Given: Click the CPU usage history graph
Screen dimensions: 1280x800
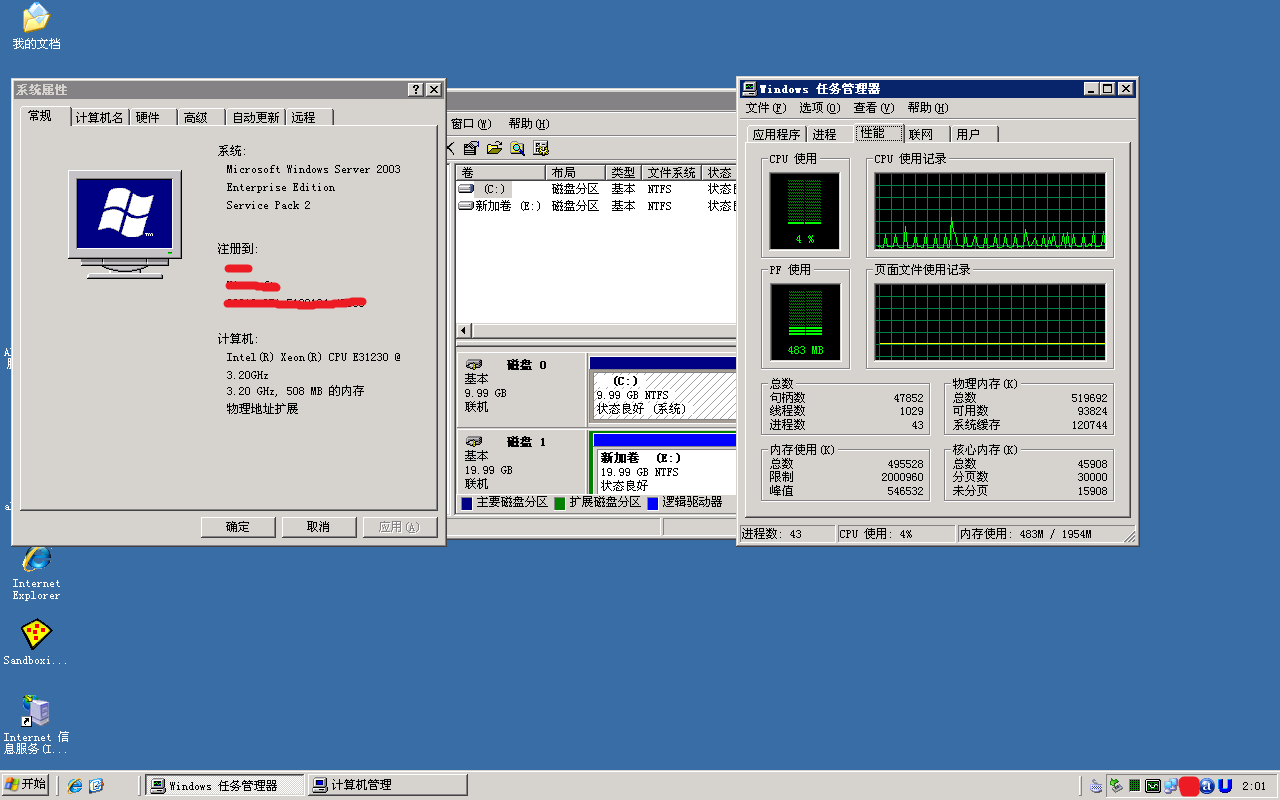Looking at the screenshot, I should [990, 210].
